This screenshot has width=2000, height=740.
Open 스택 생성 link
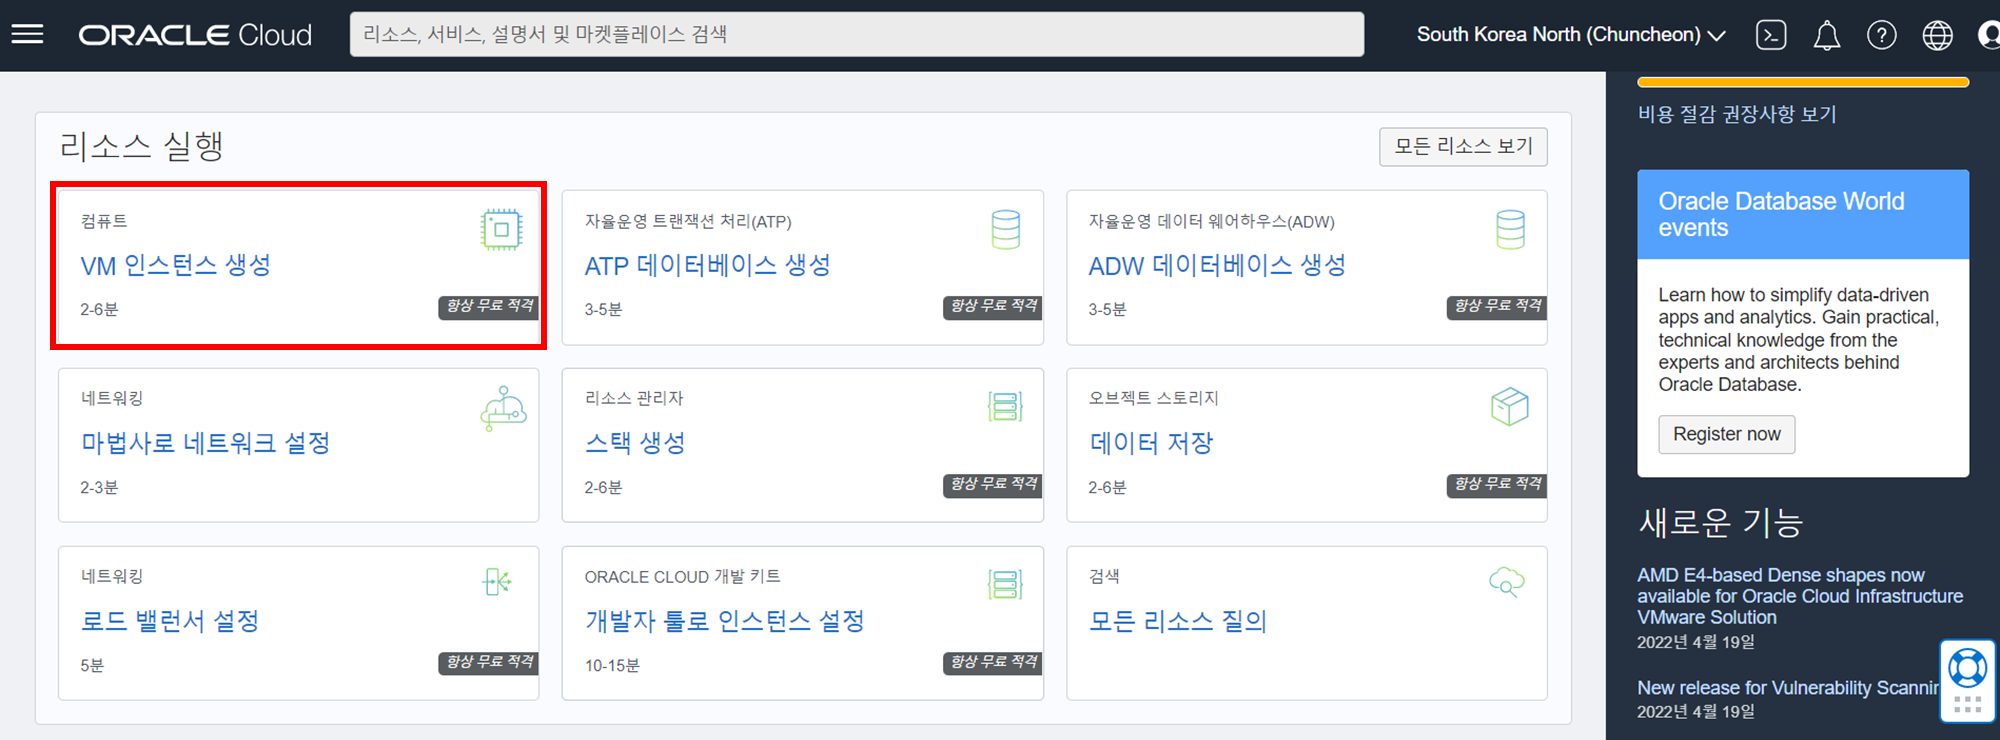click(x=635, y=443)
